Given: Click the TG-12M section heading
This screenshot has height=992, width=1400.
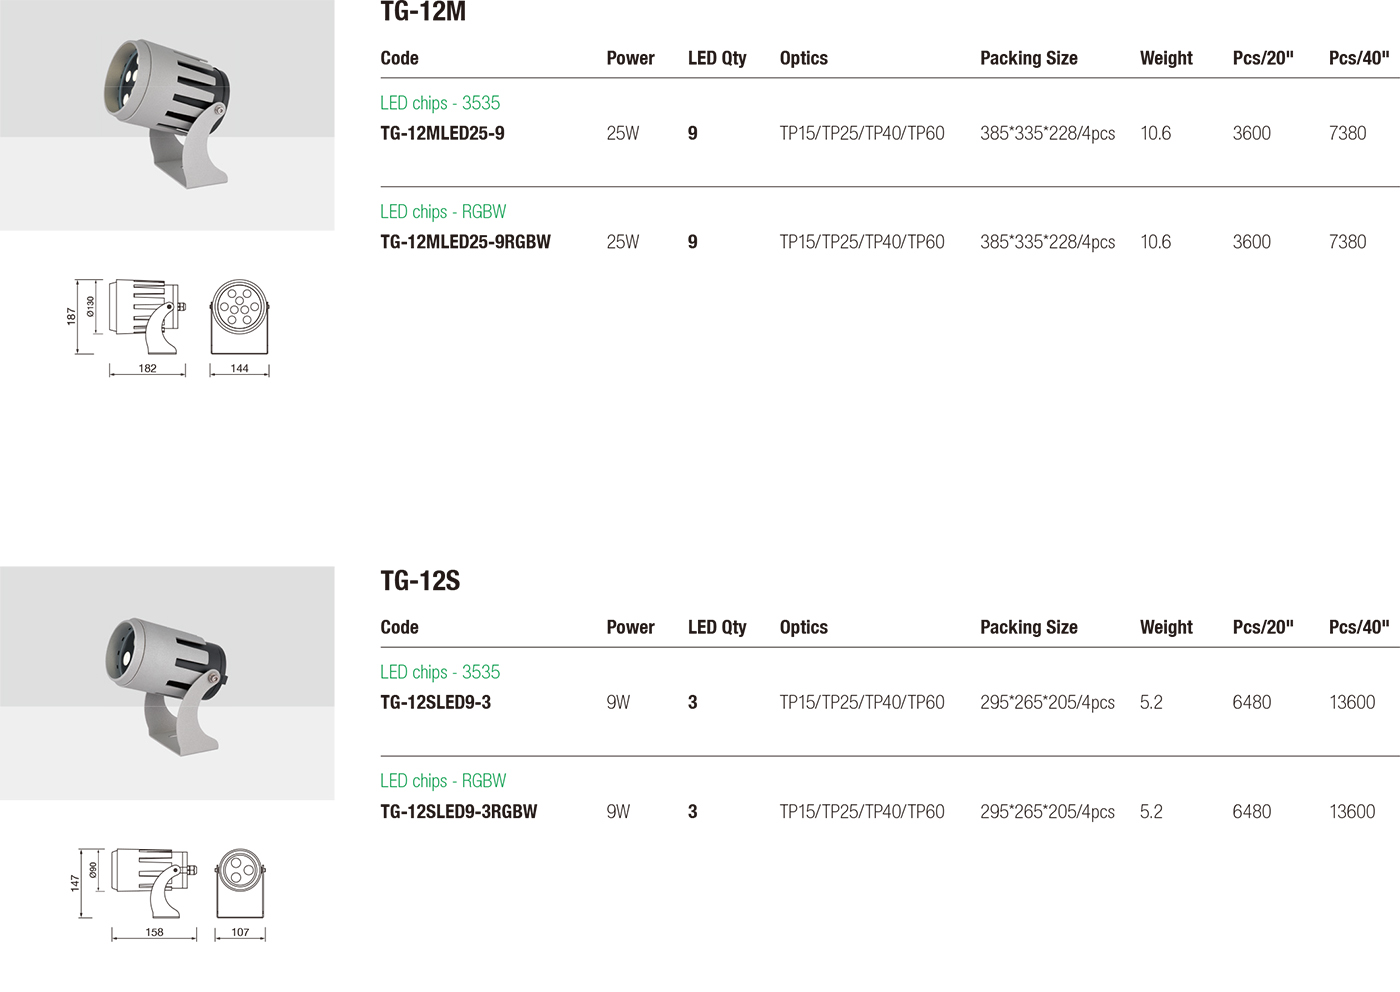Looking at the screenshot, I should pos(423,12).
